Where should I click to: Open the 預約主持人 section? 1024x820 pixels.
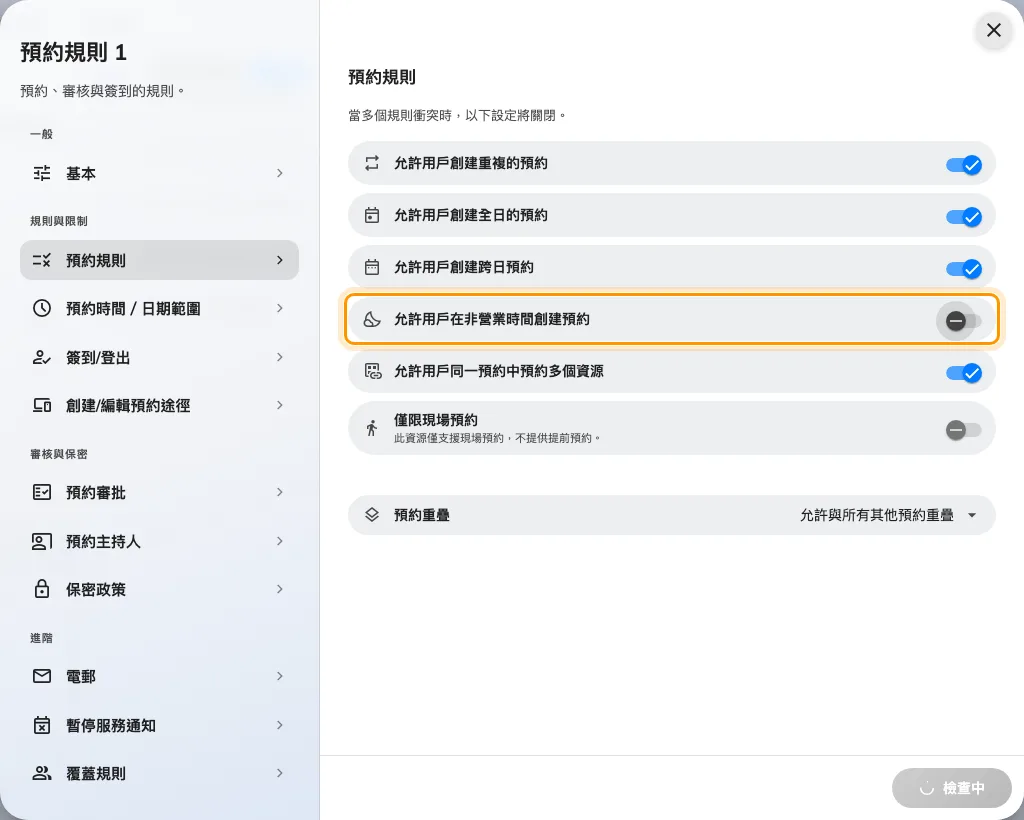click(159, 541)
